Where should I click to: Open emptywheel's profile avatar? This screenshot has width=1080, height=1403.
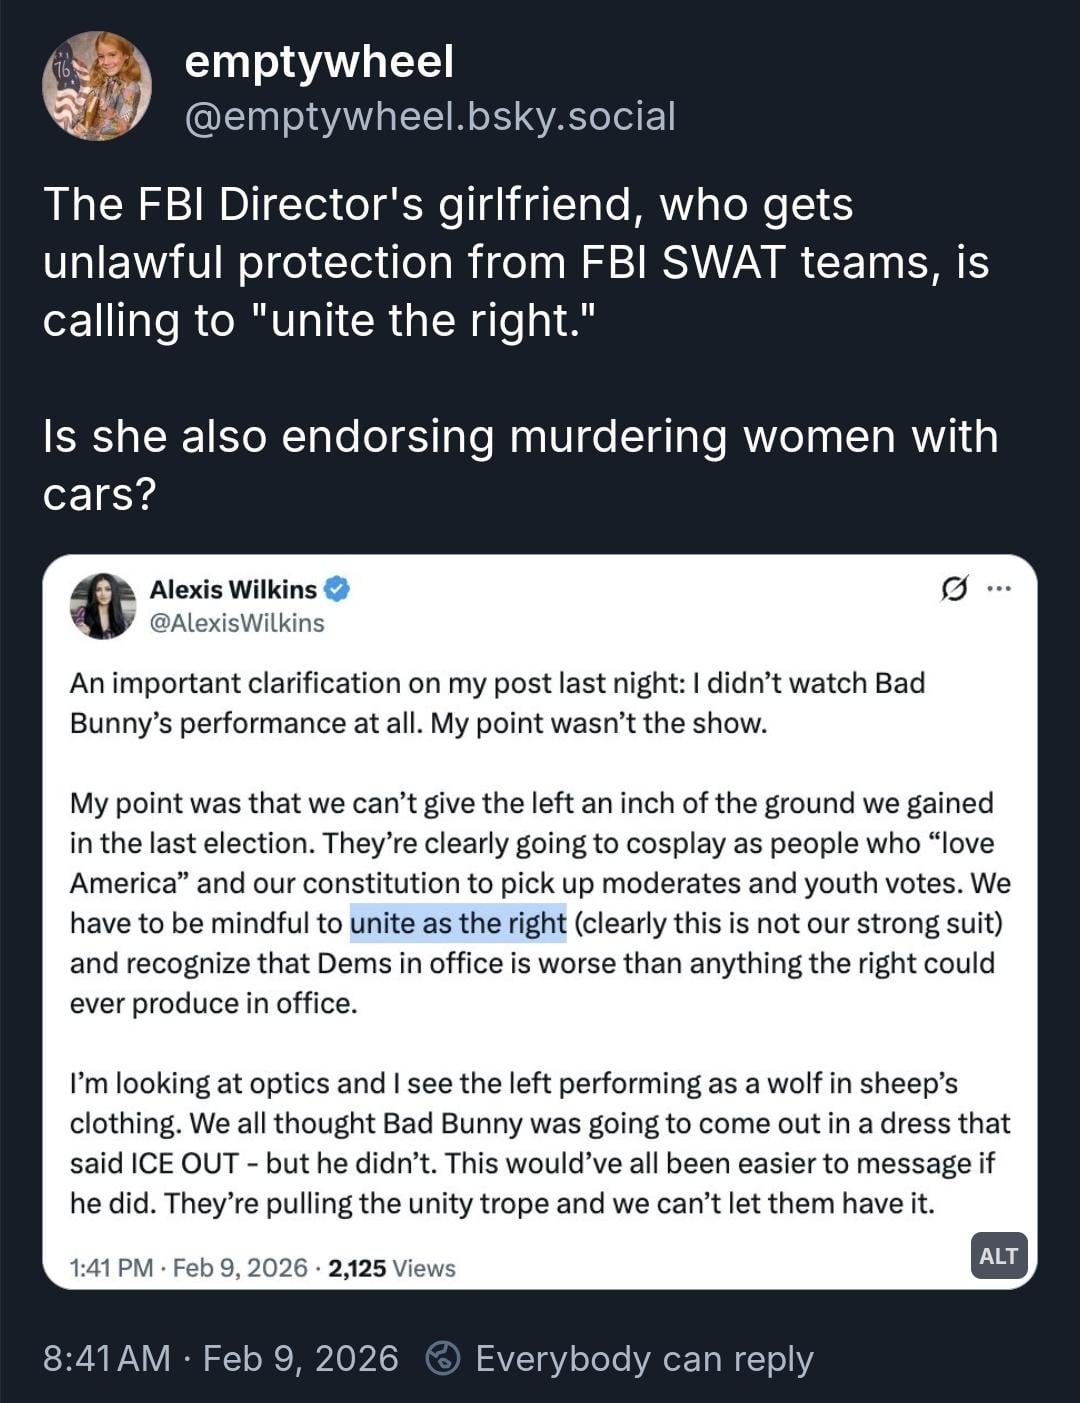(97, 86)
